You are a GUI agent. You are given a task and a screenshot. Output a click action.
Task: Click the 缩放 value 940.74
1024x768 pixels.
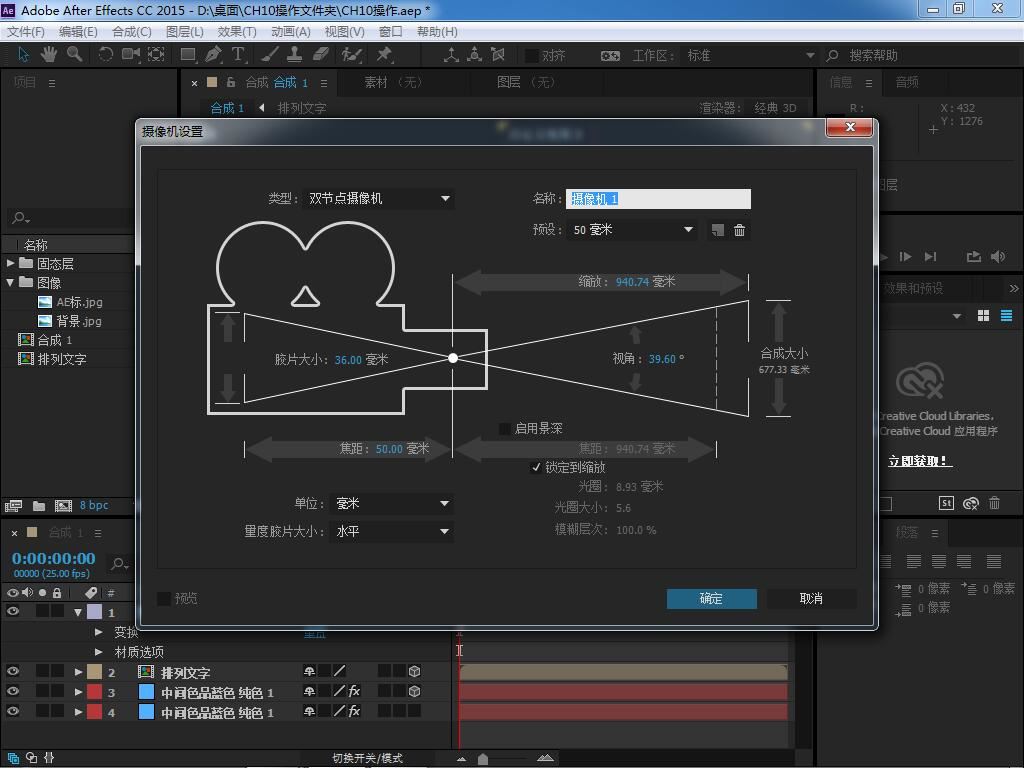coord(632,281)
